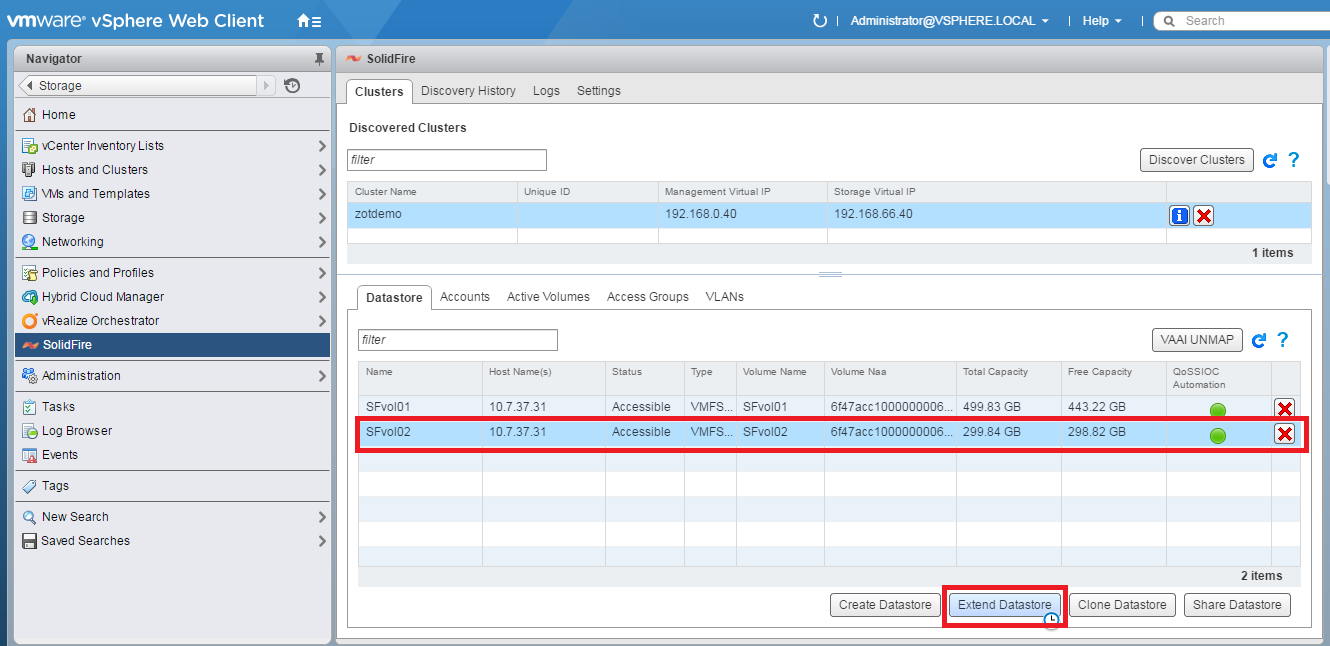Viewport: 1330px width, 646px height.
Task: Click the Saved Searches icon
Action: (x=30, y=541)
